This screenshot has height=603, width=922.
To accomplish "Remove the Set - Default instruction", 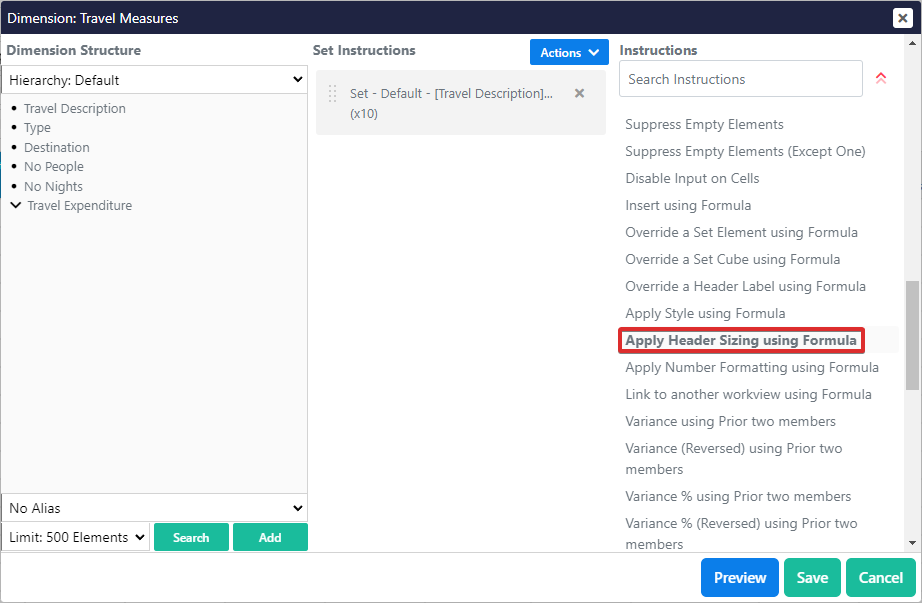I will pos(579,93).
